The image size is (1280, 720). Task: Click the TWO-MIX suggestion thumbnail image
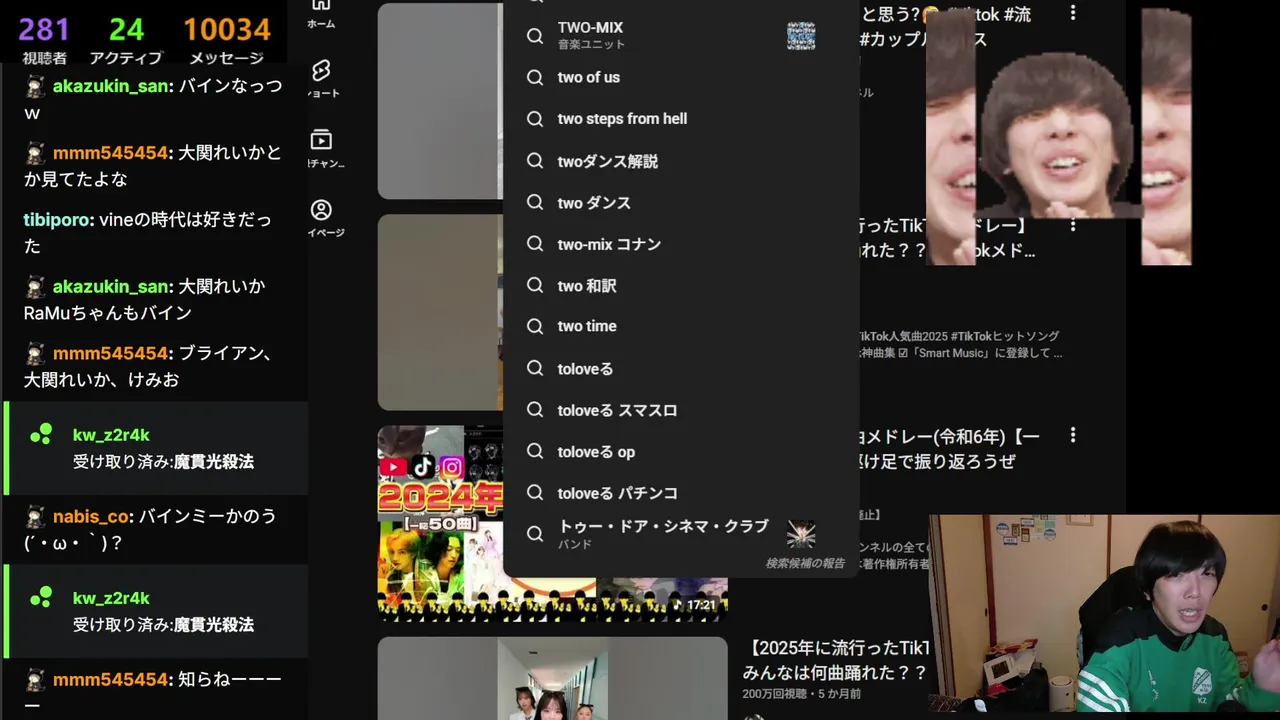point(801,36)
